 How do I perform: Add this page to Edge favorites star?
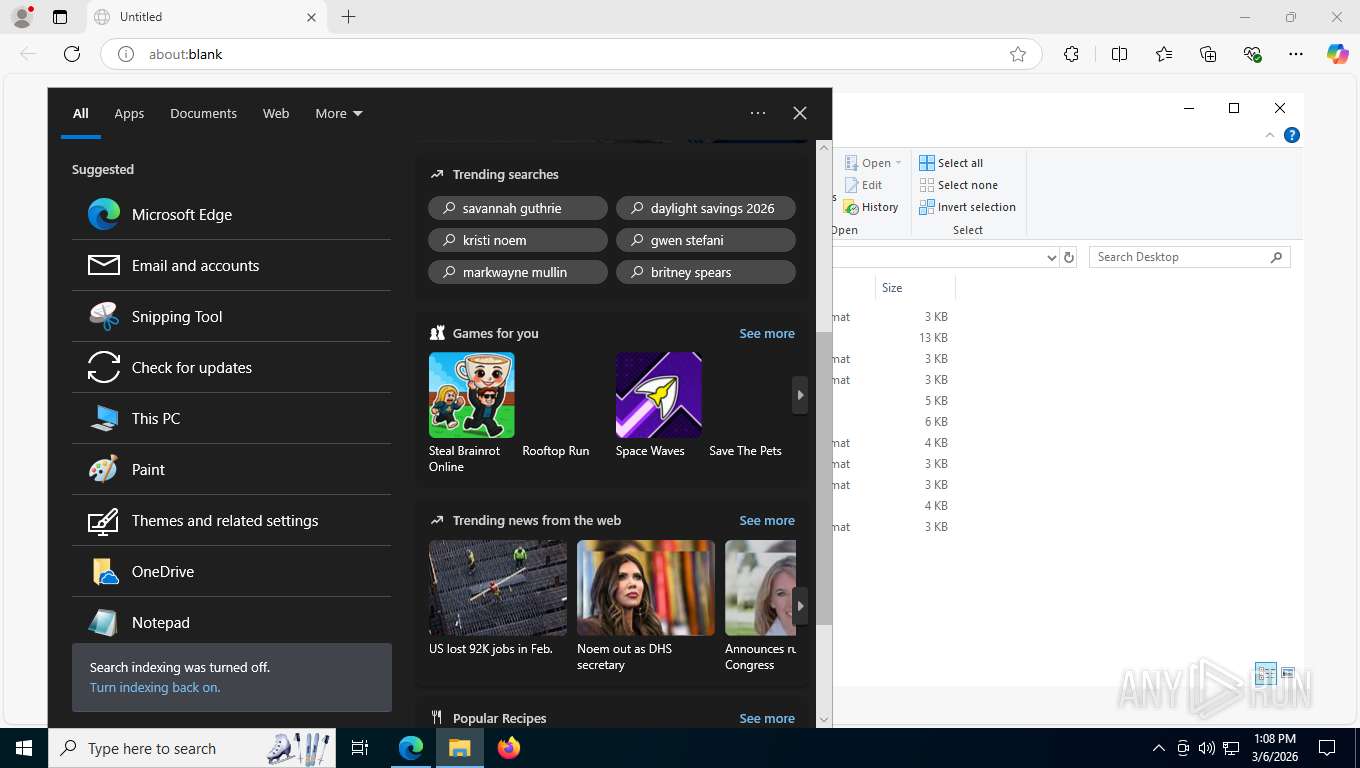point(1018,54)
